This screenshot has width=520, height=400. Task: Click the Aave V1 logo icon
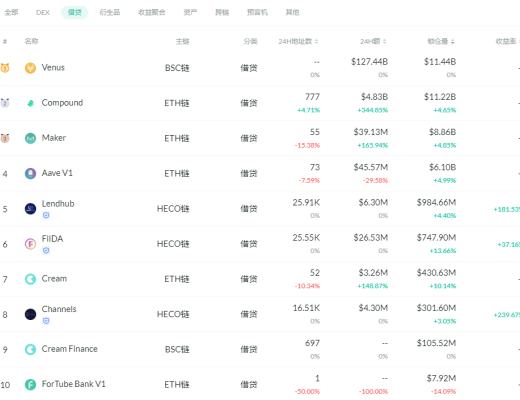[x=30, y=174]
